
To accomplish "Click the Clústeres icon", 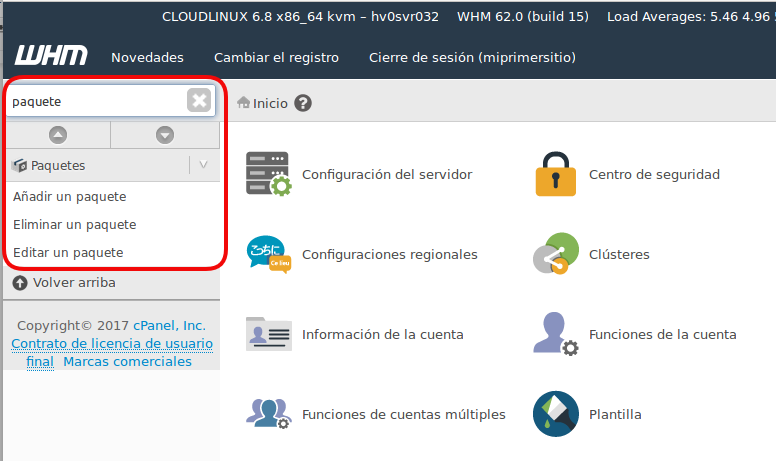I will point(556,254).
